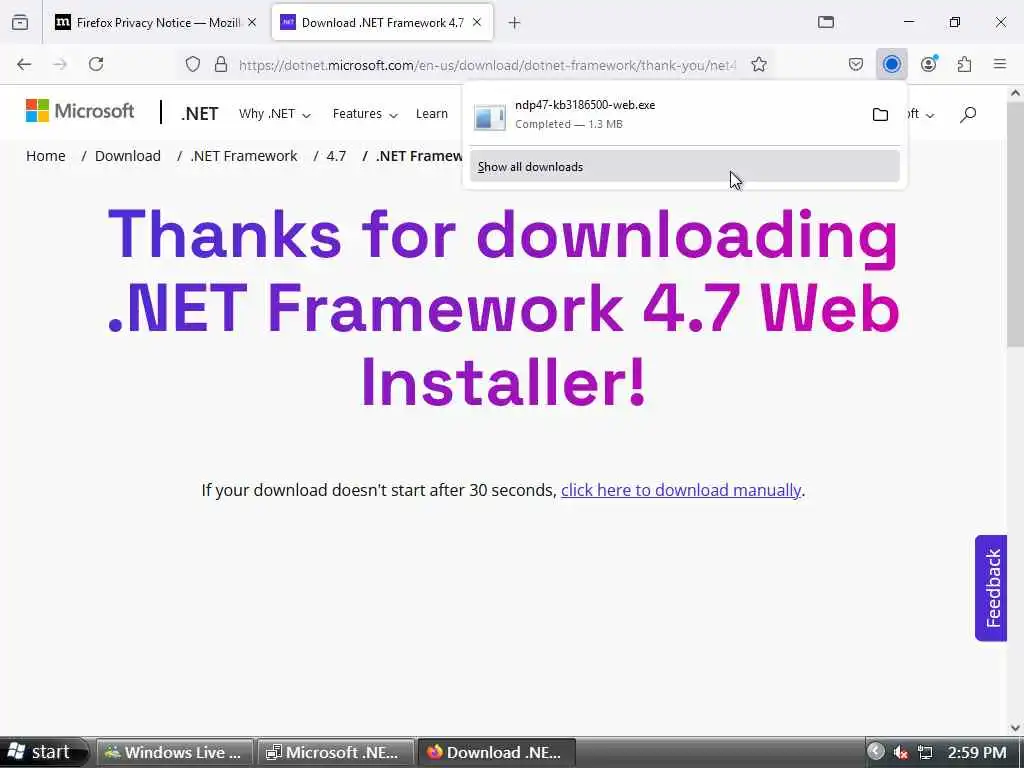Click the Microsoft logo
The image size is (1024, 768).
tap(80, 111)
